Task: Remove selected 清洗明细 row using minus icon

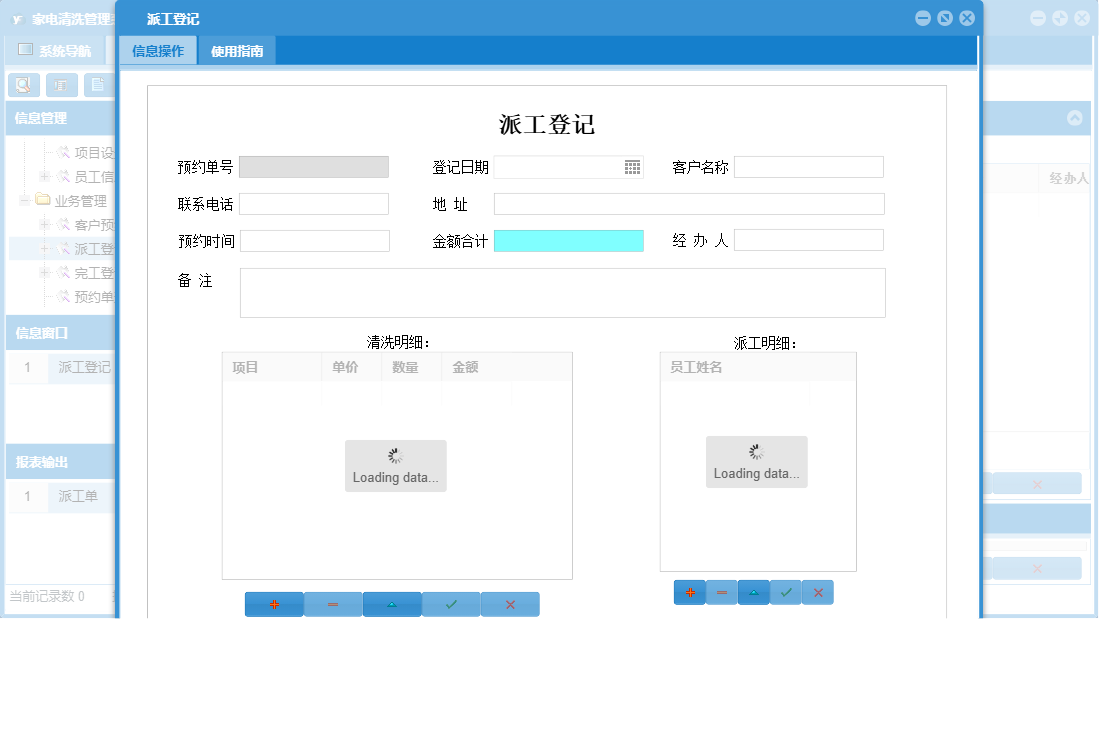Action: point(333,604)
